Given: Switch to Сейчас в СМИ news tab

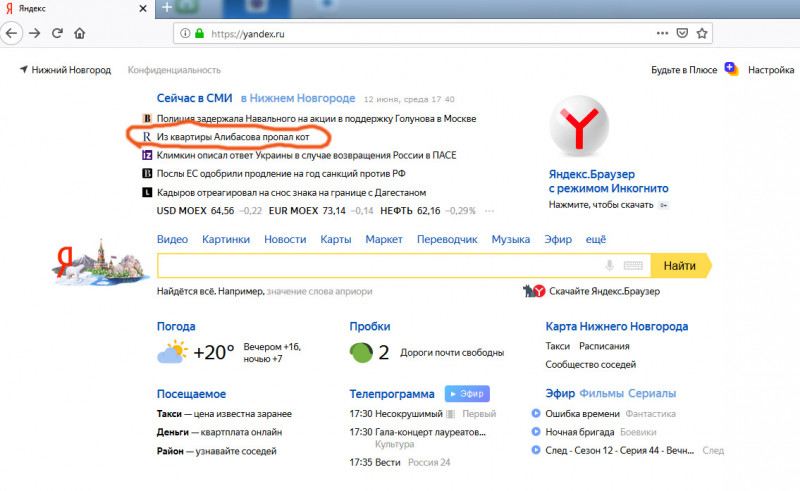Looking at the screenshot, I should [194, 98].
